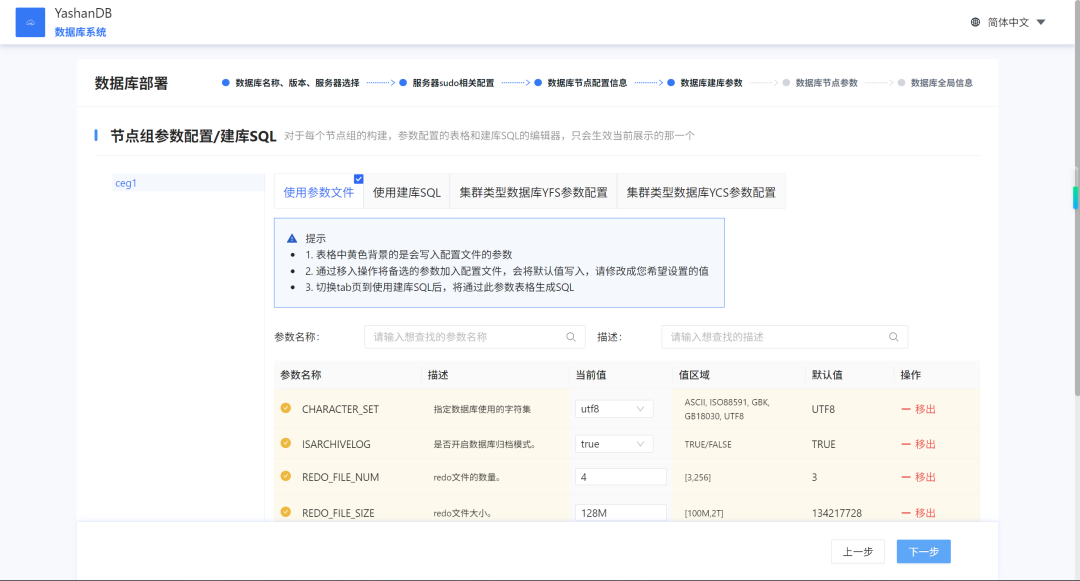Click the REDO_FILE_NUM value field
The height and width of the screenshot is (581, 1080).
(621, 477)
